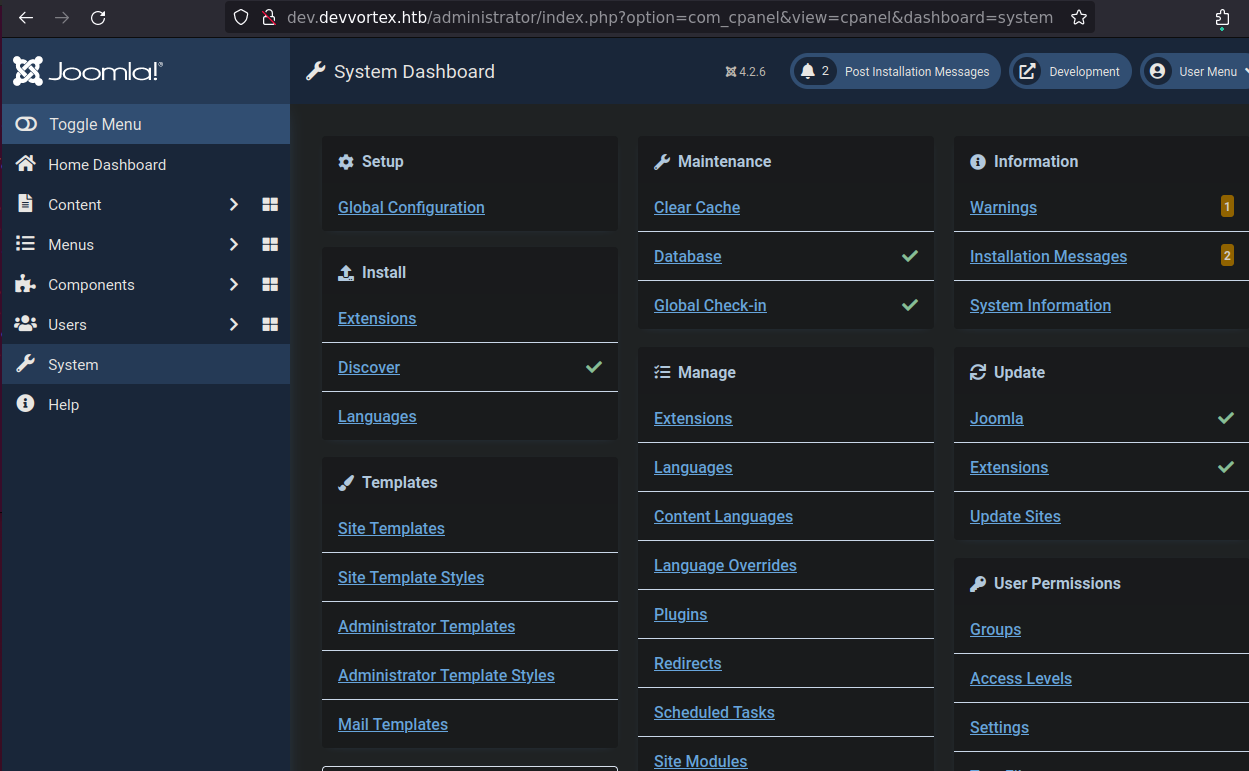The height and width of the screenshot is (771, 1249).
Task: Click the Warnings count badge
Action: click(1227, 207)
